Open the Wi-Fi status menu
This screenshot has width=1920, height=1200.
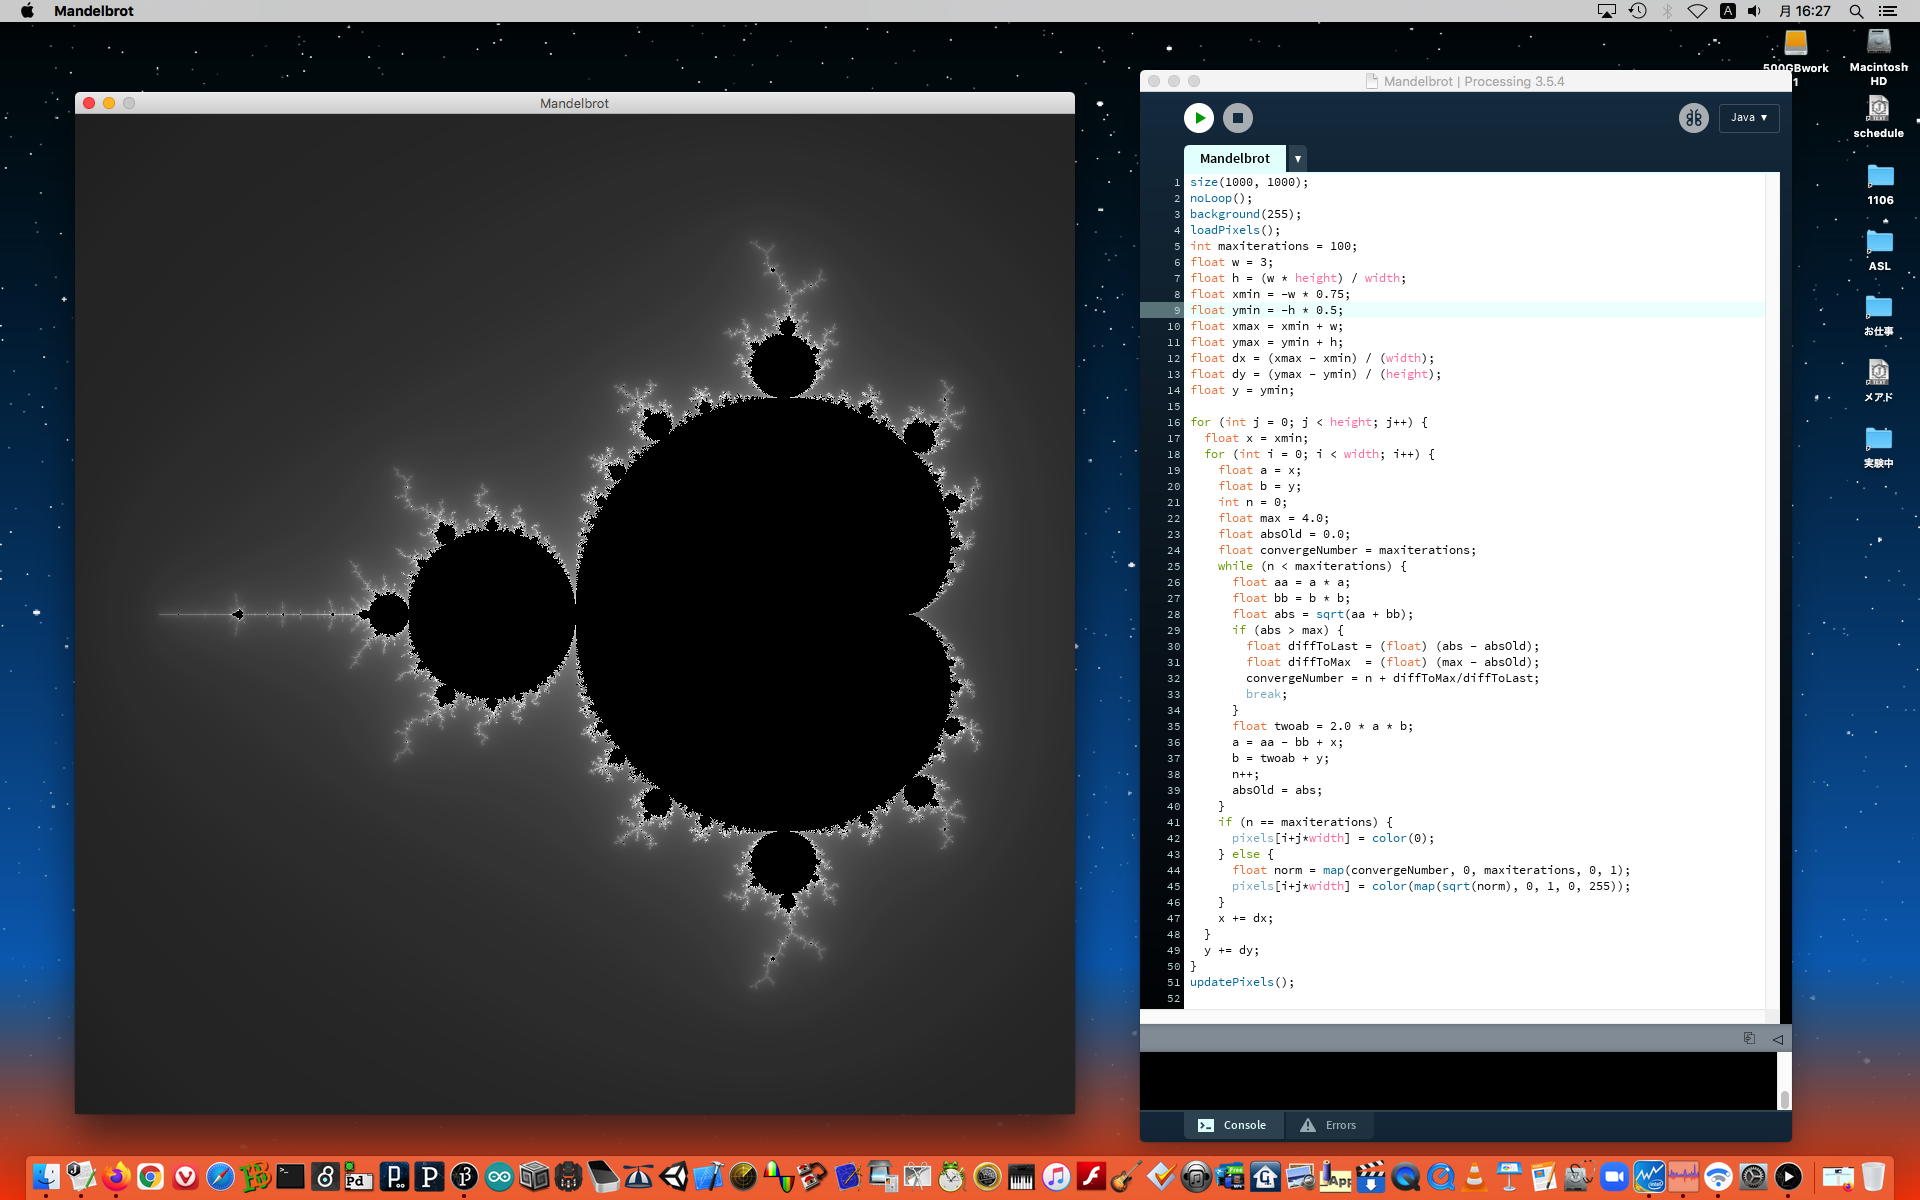1697,11
